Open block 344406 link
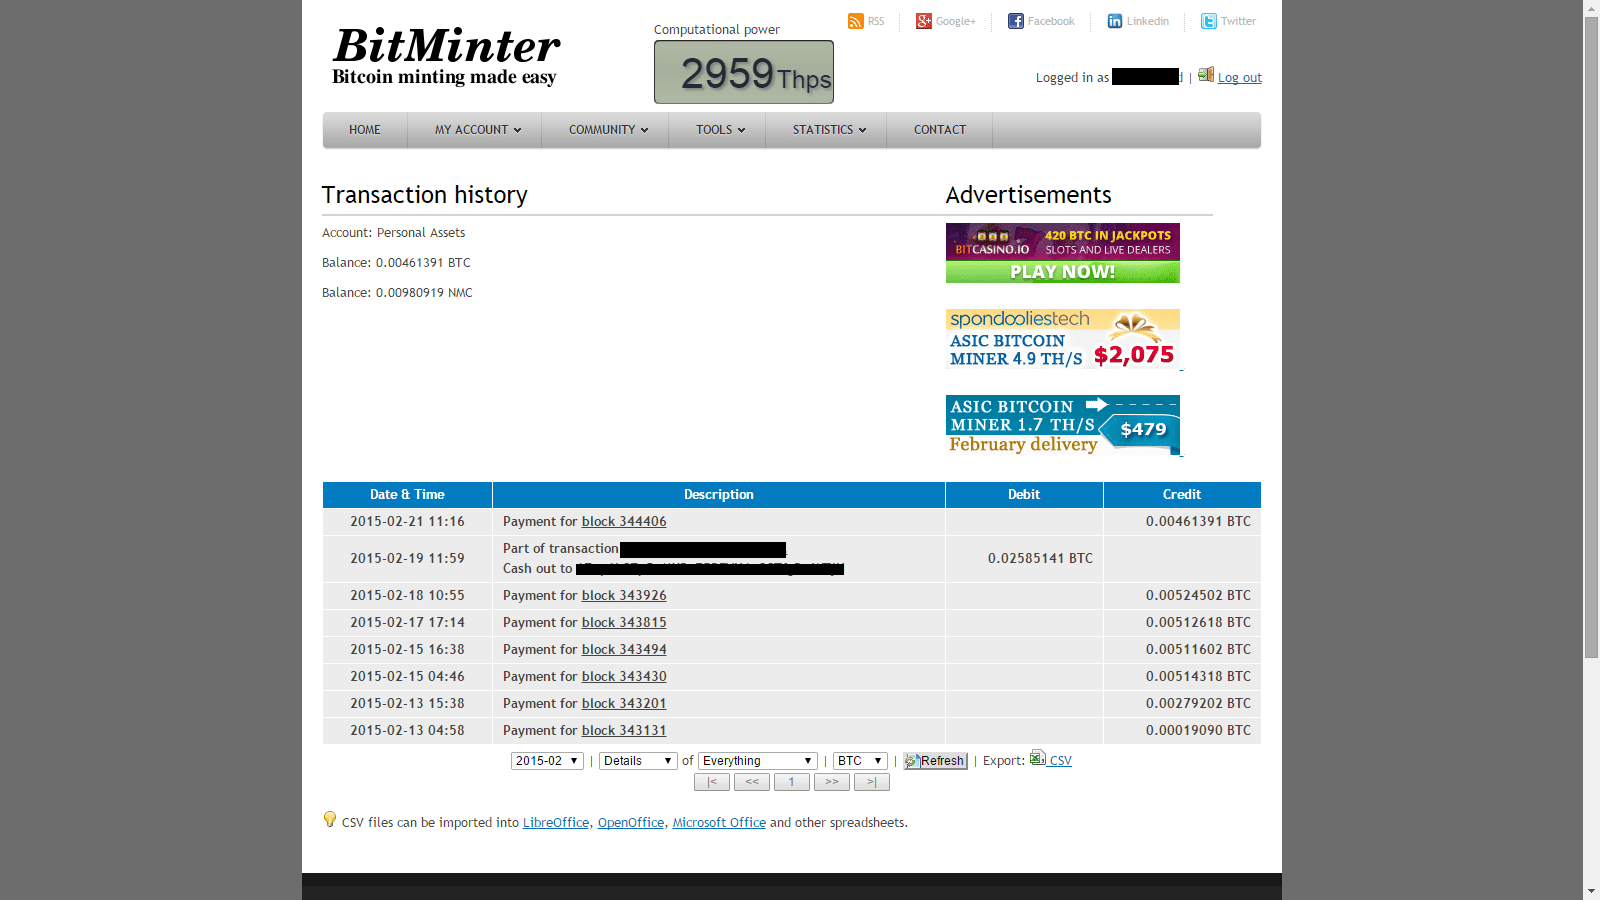 click(624, 522)
